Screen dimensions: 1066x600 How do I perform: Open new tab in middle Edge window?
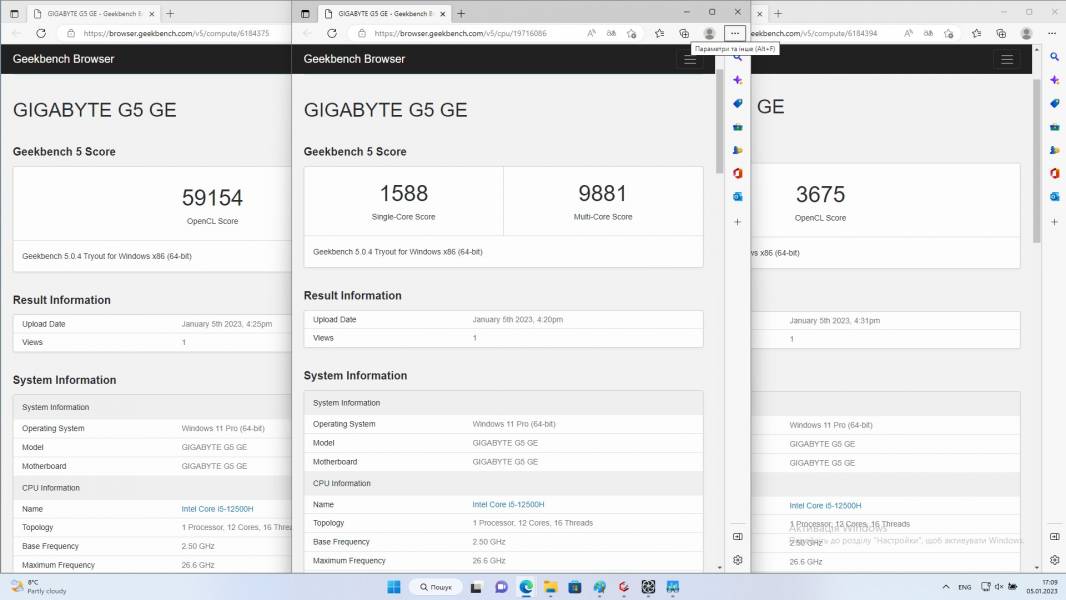(x=461, y=14)
